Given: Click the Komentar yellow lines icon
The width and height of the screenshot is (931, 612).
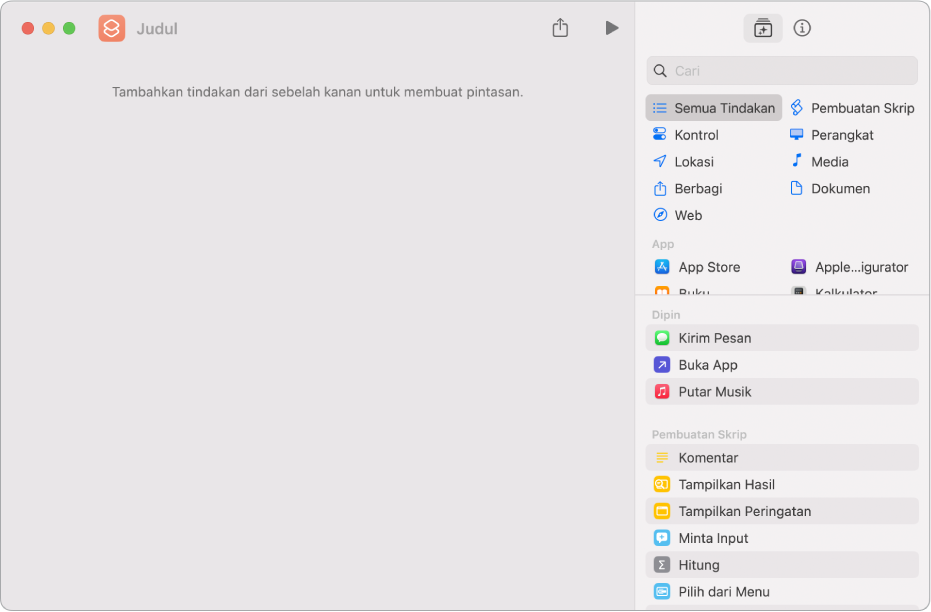Looking at the screenshot, I should pyautogui.click(x=662, y=457).
